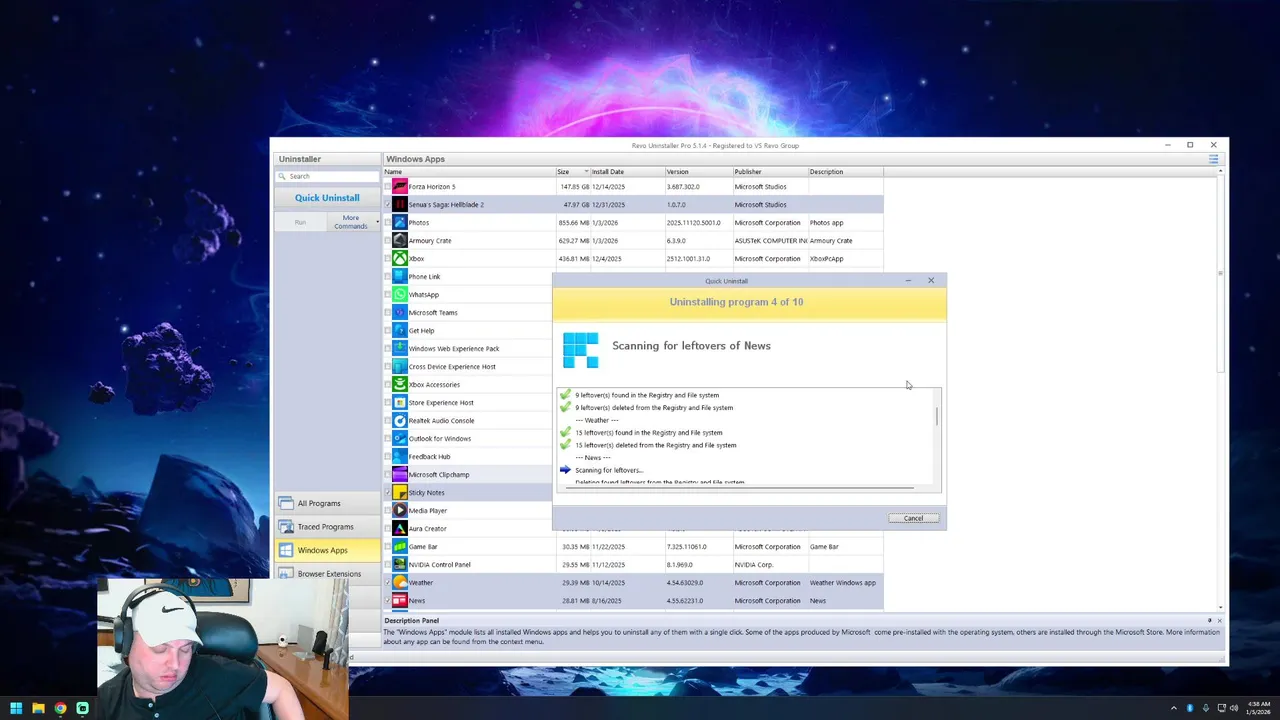Sort the list by Size column

pyautogui.click(x=572, y=172)
